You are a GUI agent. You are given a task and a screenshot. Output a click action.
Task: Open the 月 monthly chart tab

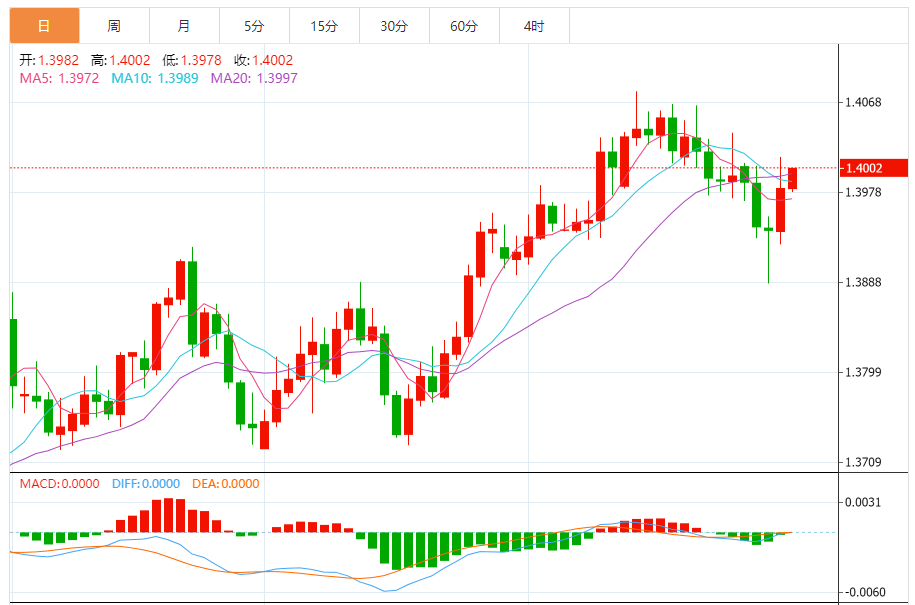click(184, 26)
